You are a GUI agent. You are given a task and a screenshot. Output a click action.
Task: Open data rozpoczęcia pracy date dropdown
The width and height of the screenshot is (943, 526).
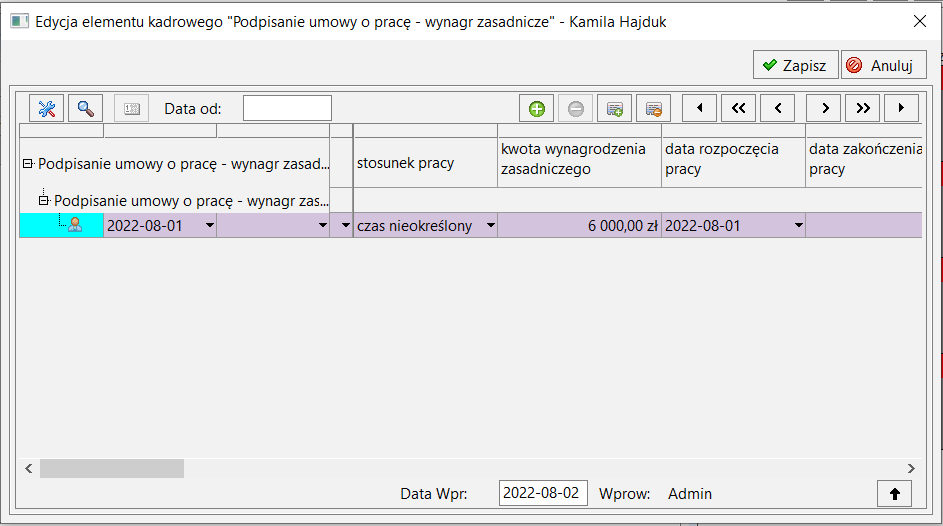(x=799, y=225)
